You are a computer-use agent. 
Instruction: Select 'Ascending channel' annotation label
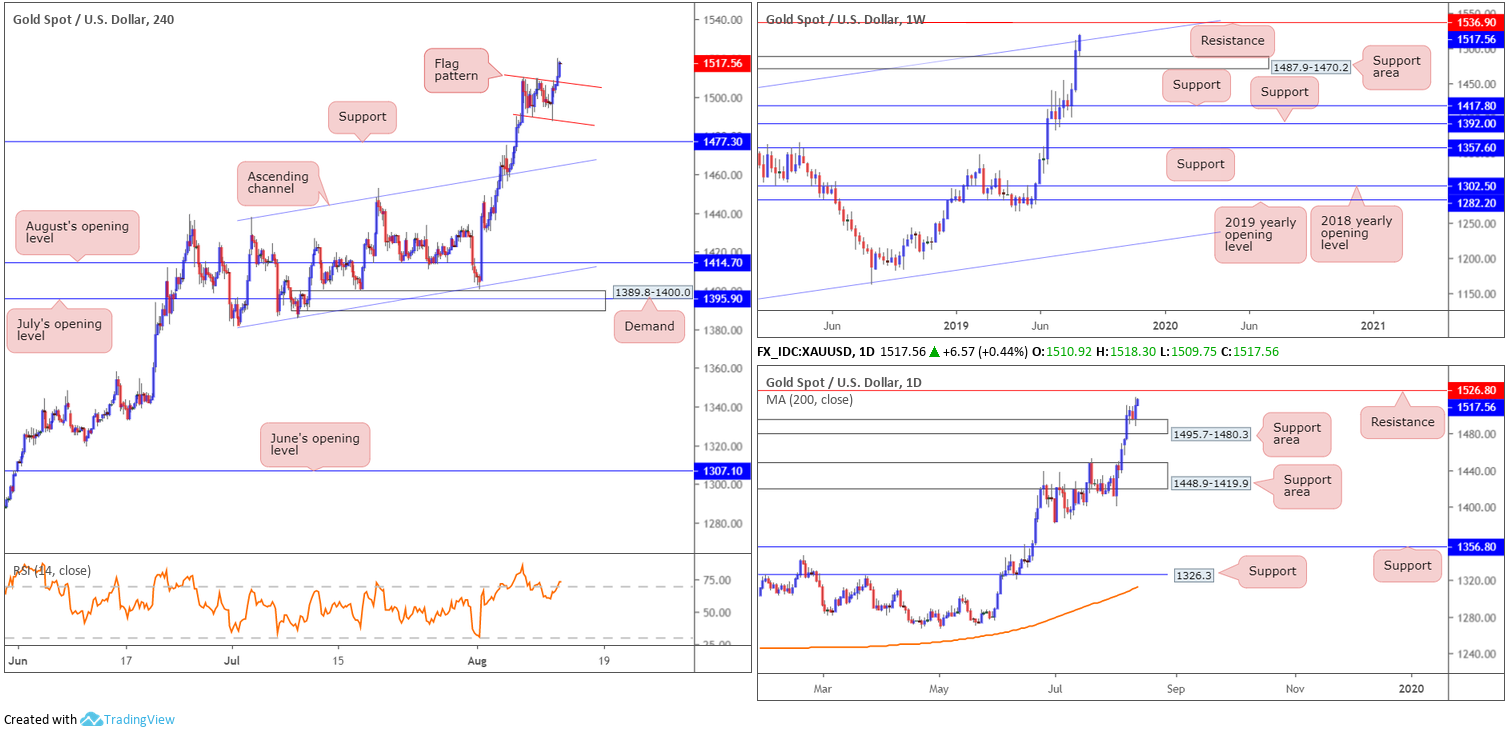277,182
